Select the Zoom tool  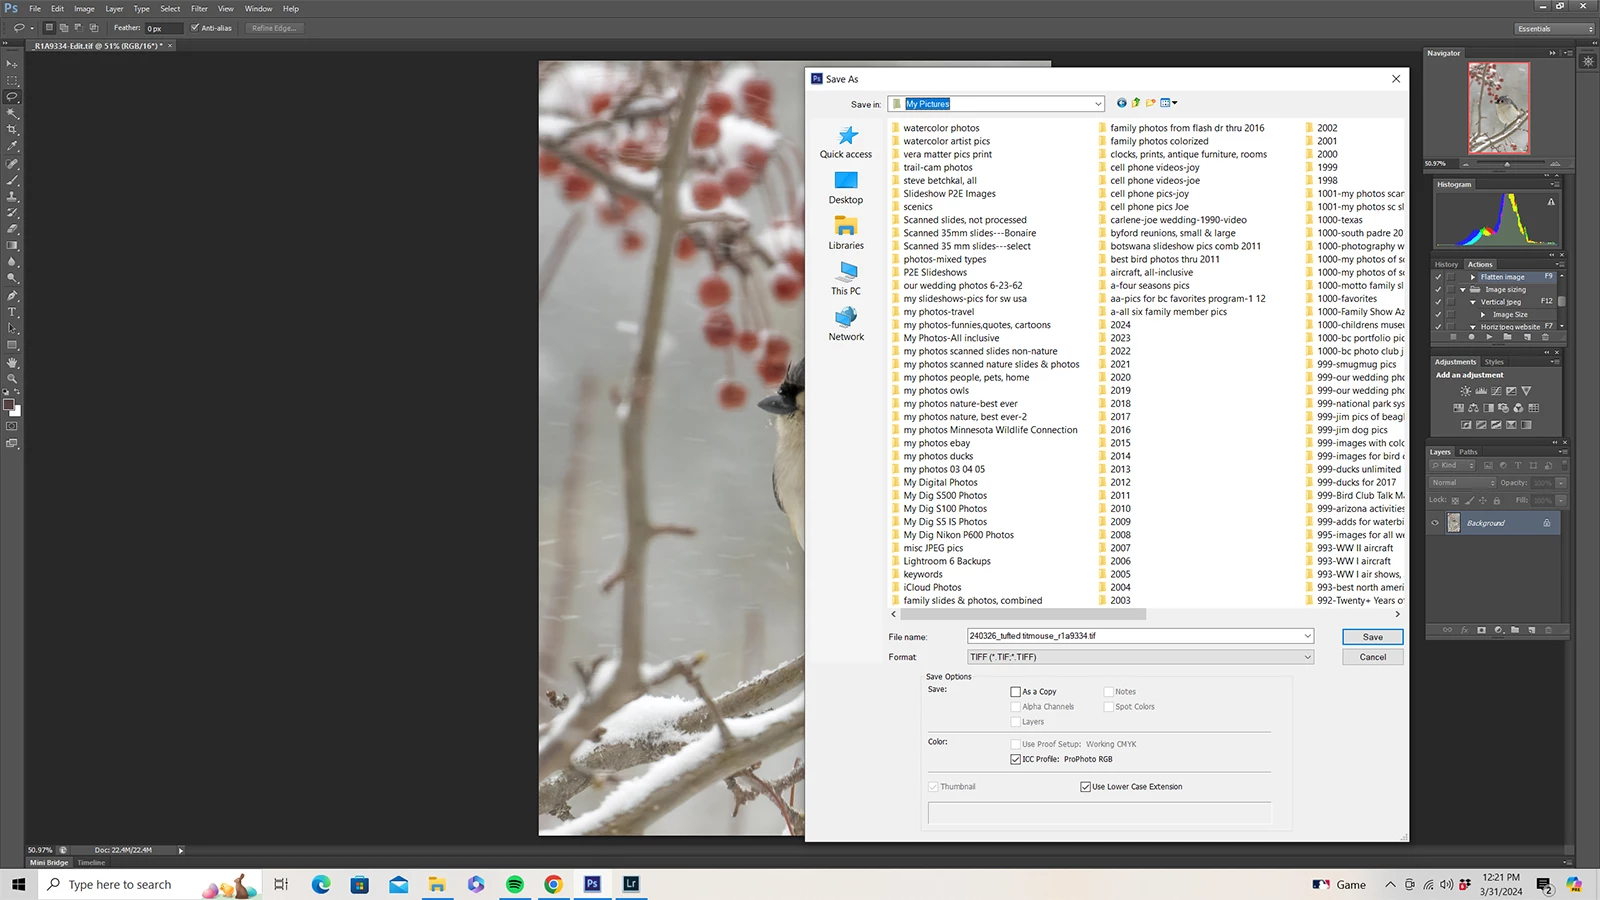click(x=12, y=379)
